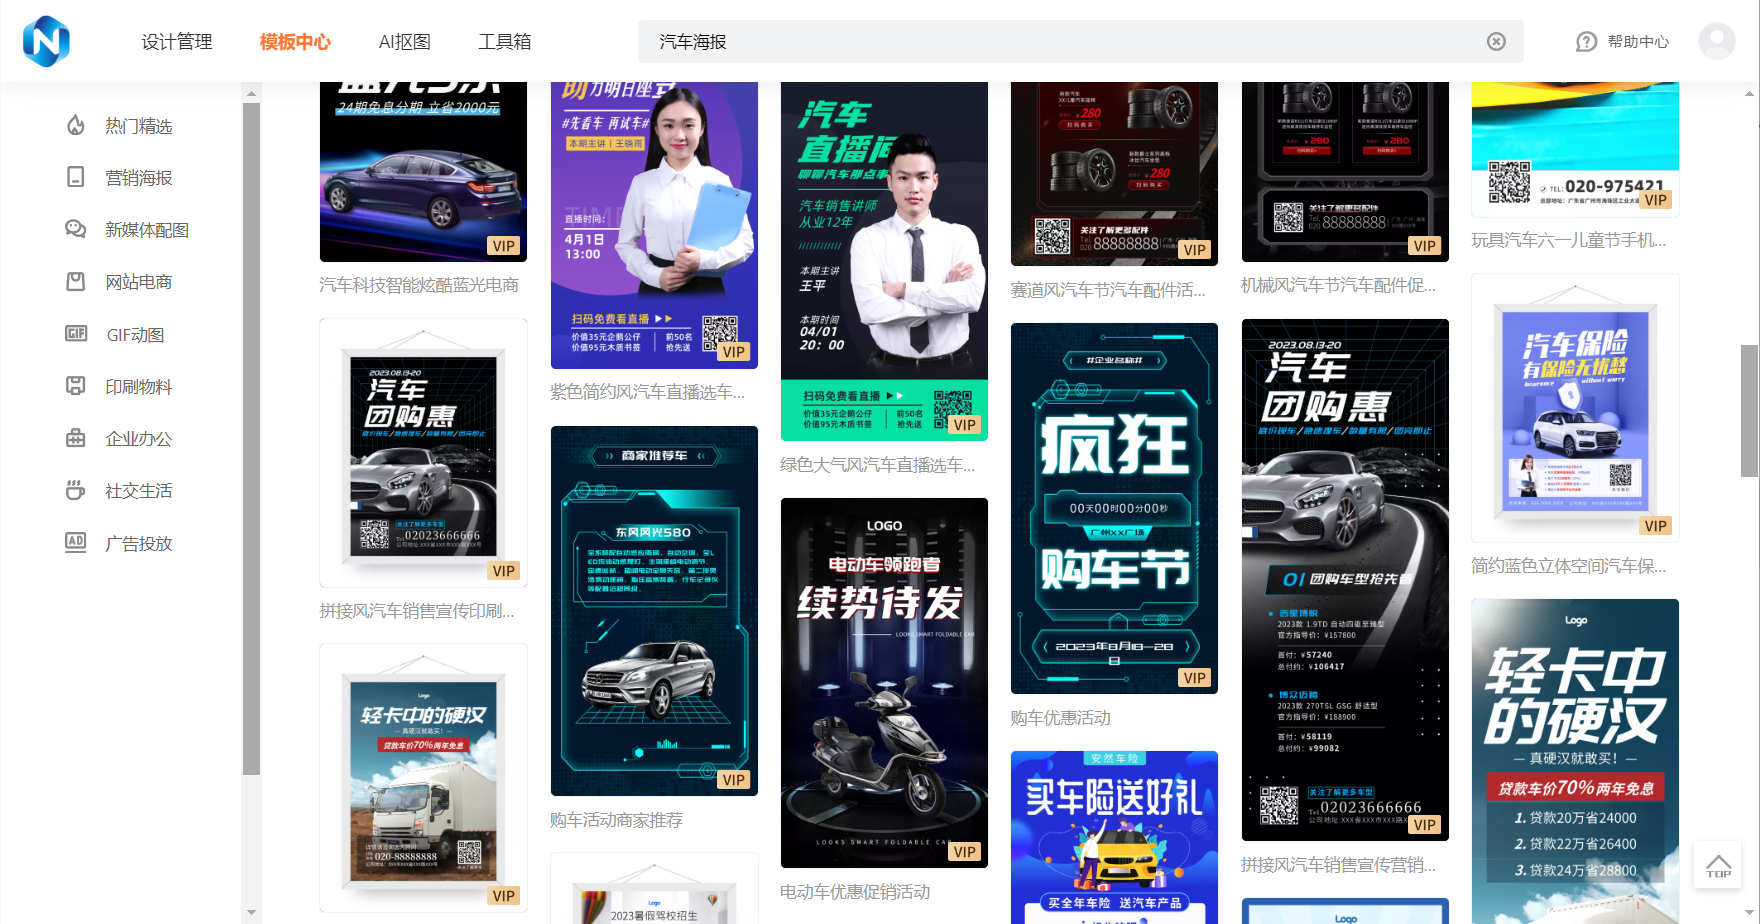Open the 电动车续势待发 scooter poster thumbnail
Image resolution: width=1760 pixels, height=924 pixels.
click(x=884, y=682)
